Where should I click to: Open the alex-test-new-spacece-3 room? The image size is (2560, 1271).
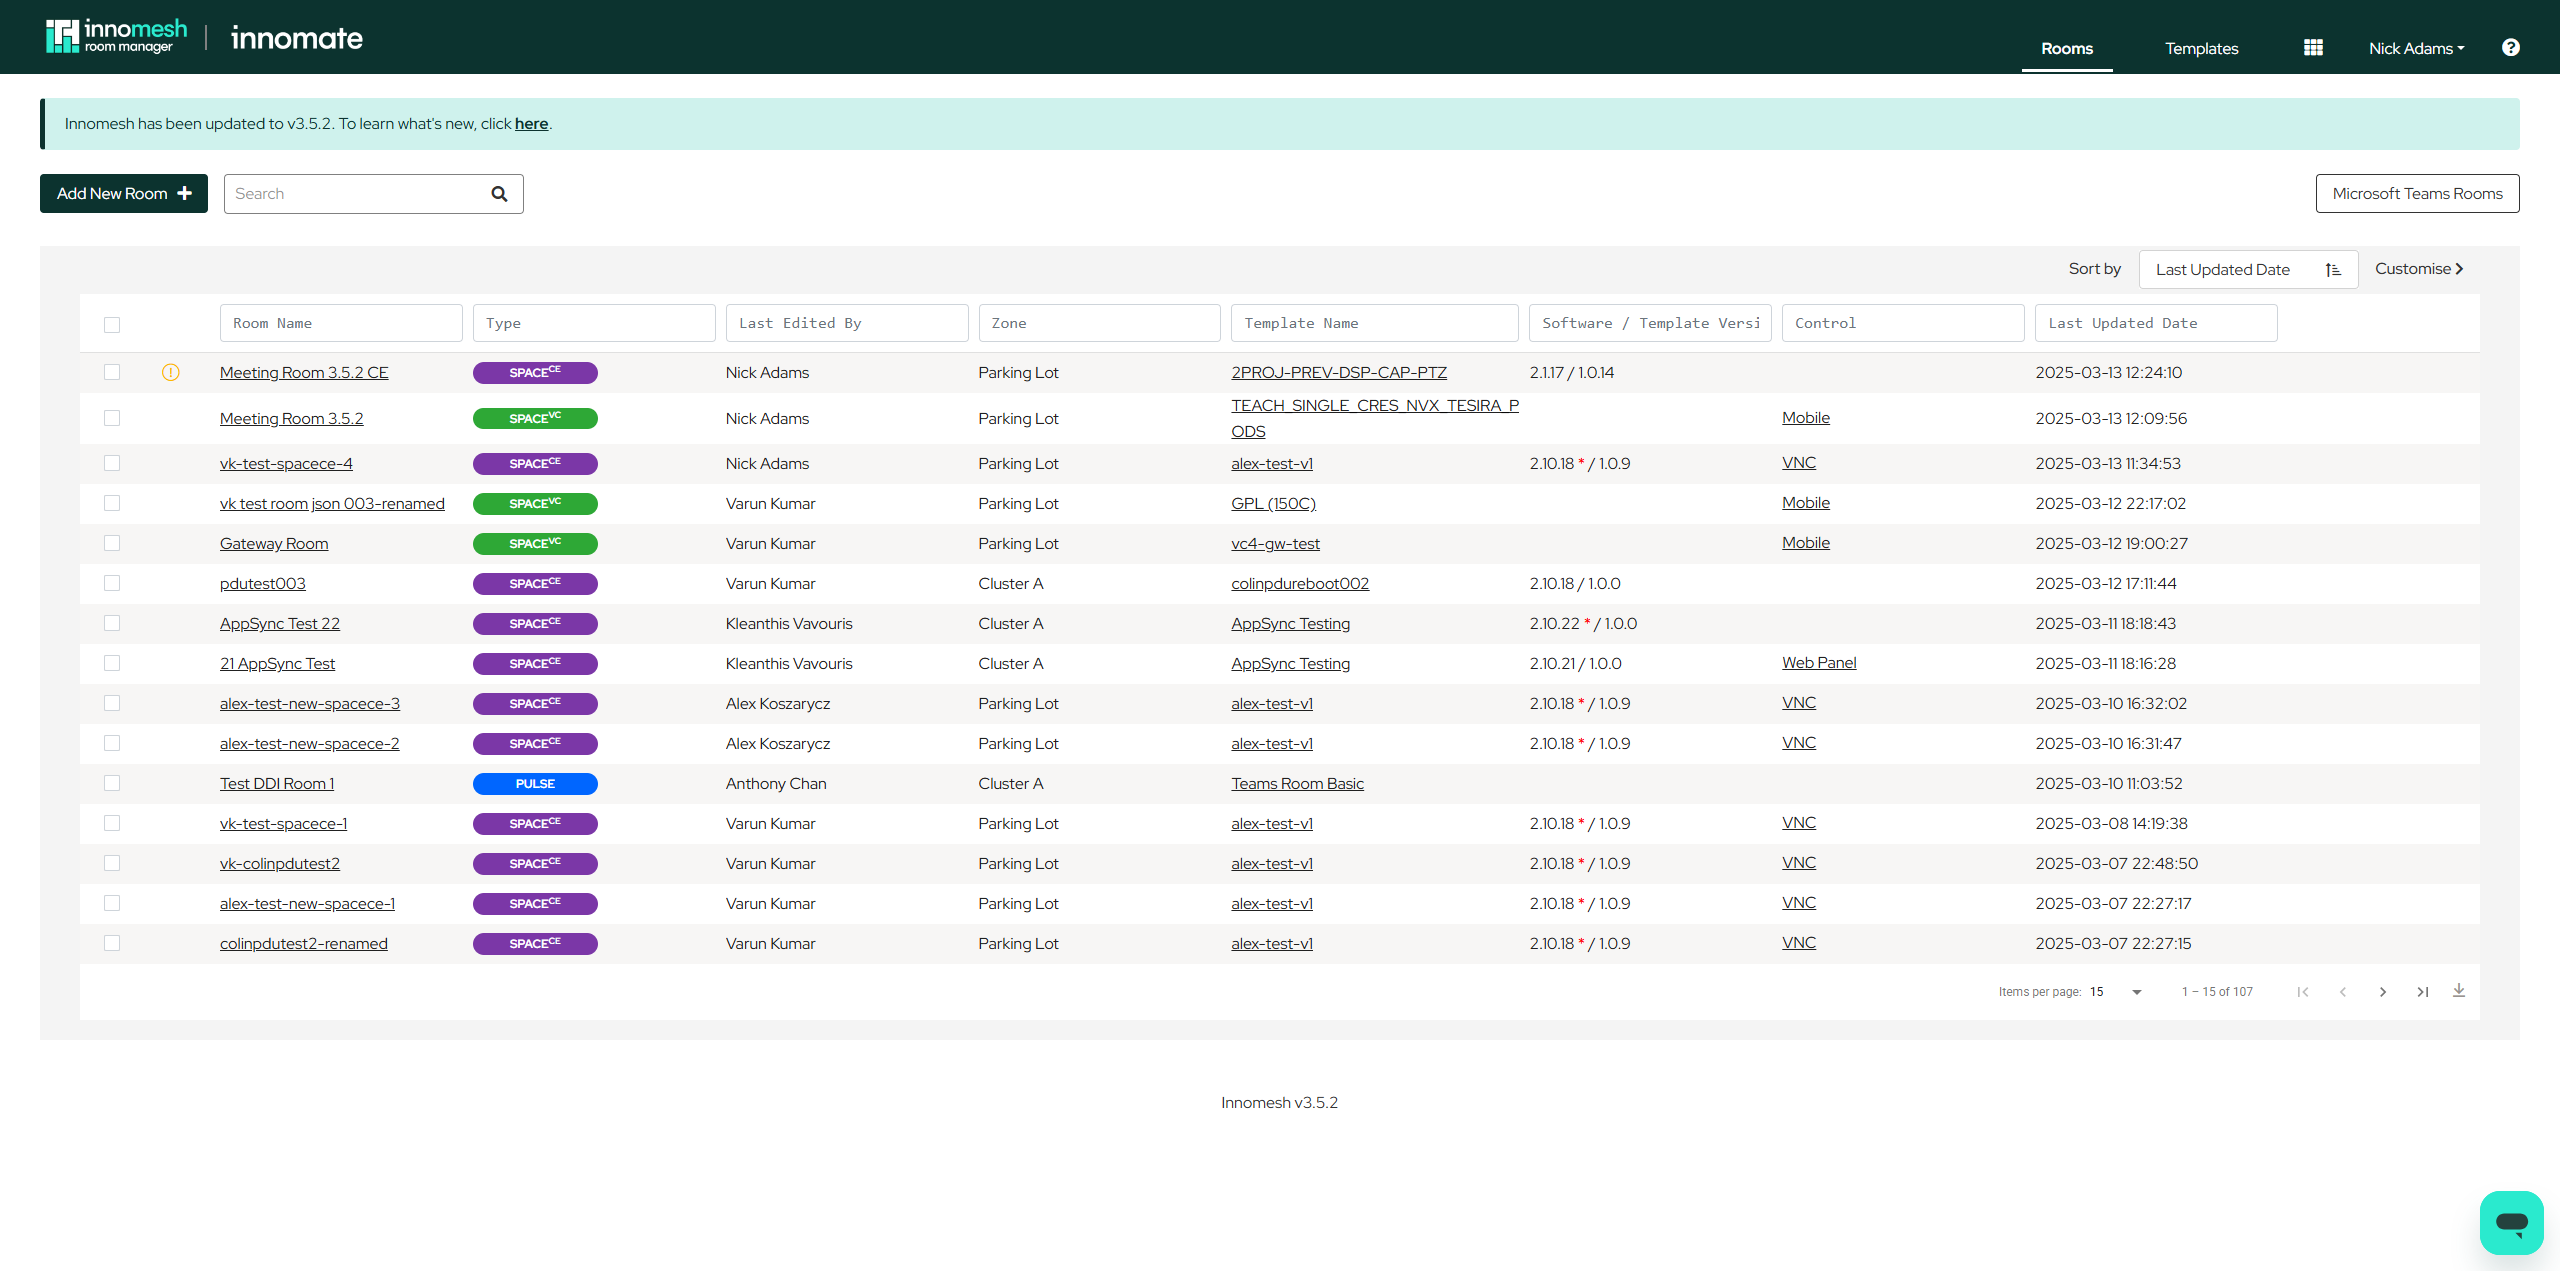(310, 704)
